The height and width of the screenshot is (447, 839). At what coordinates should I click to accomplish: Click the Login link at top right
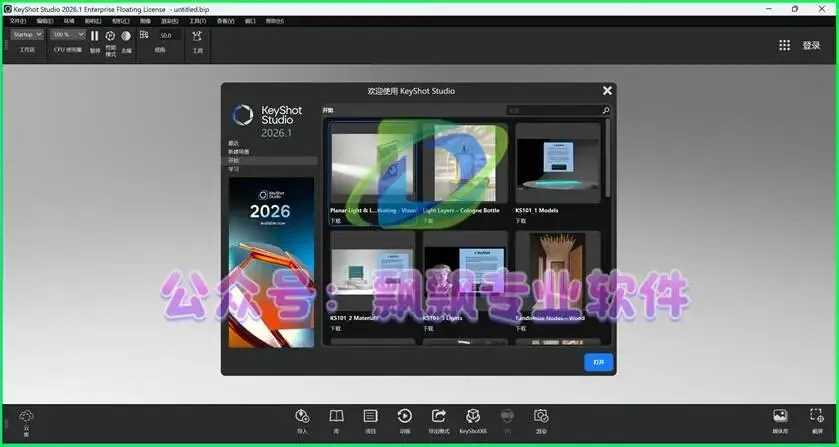[x=811, y=46]
